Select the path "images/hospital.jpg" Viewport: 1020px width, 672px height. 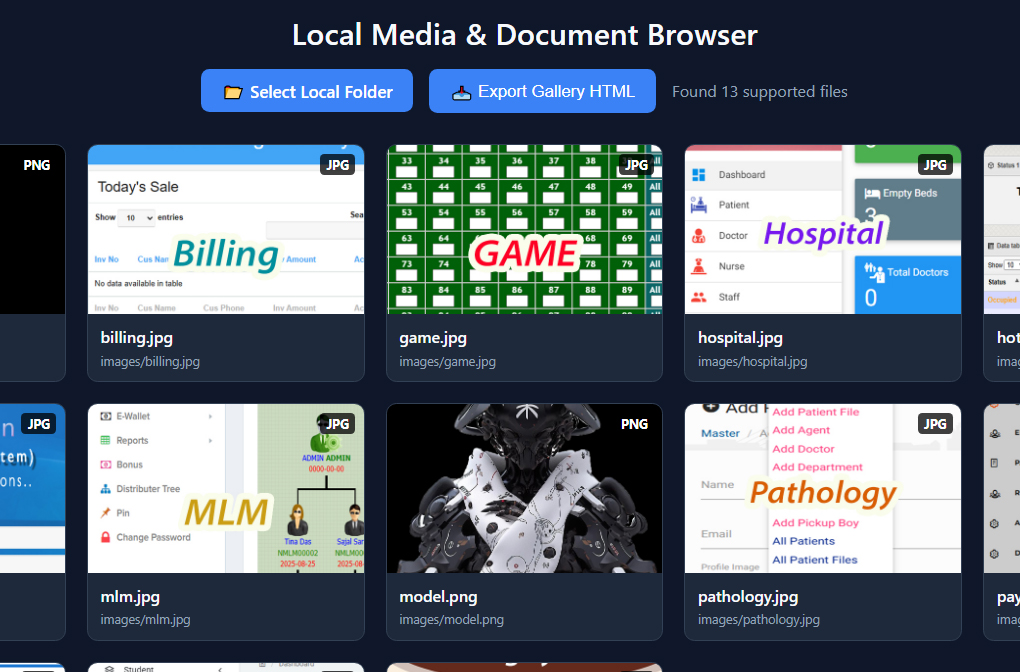click(753, 362)
